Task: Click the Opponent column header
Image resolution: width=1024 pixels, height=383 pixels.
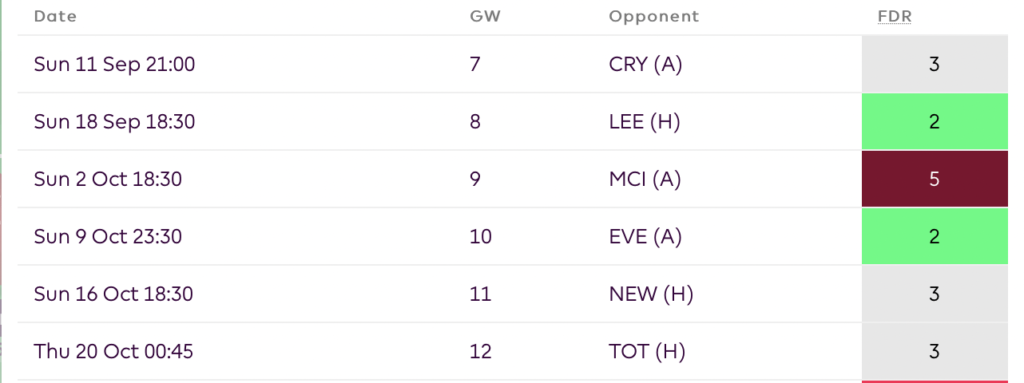Action: coord(654,16)
